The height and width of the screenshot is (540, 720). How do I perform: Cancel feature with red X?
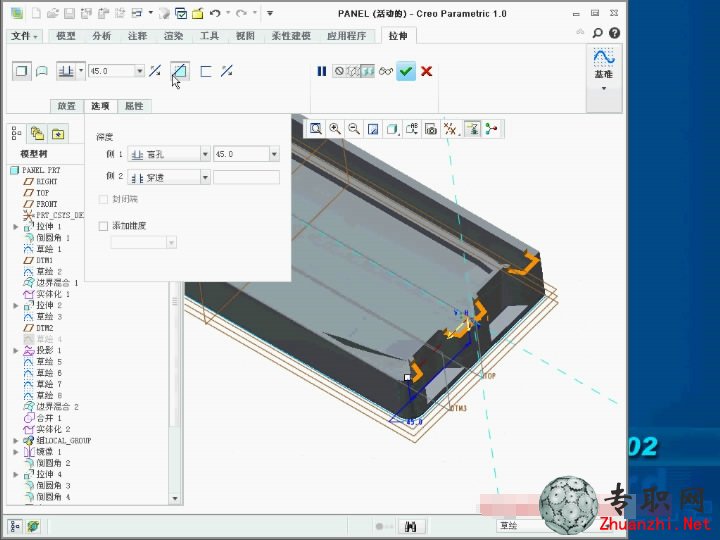[427, 71]
